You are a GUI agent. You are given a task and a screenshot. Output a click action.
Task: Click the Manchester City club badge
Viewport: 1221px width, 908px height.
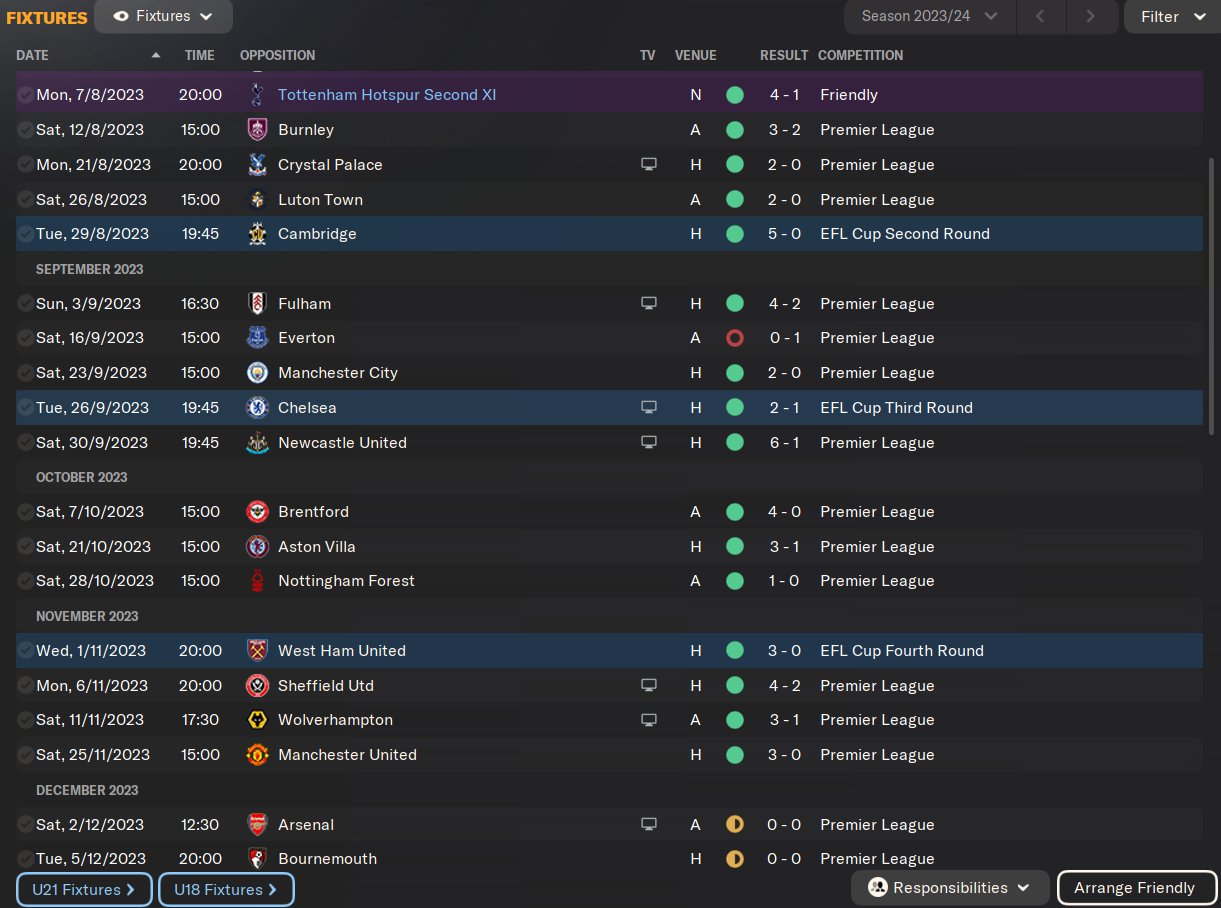pyautogui.click(x=257, y=373)
